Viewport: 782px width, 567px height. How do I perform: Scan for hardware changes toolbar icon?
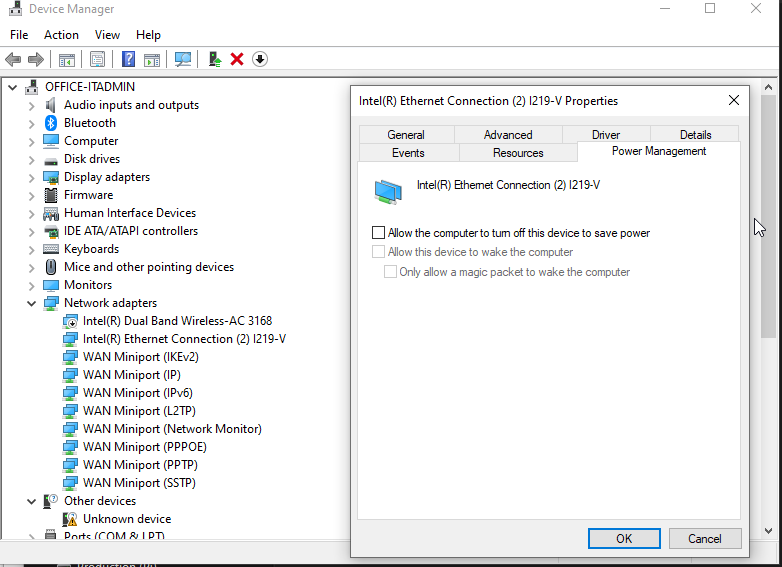point(183,59)
